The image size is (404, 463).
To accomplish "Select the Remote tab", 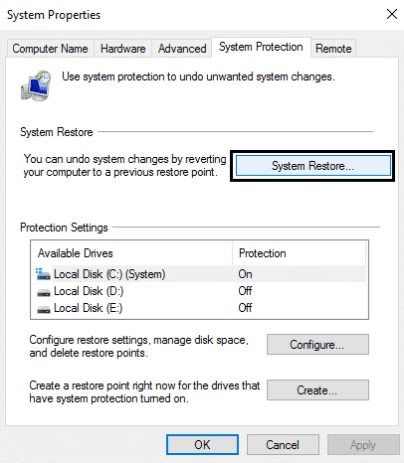I will (333, 49).
